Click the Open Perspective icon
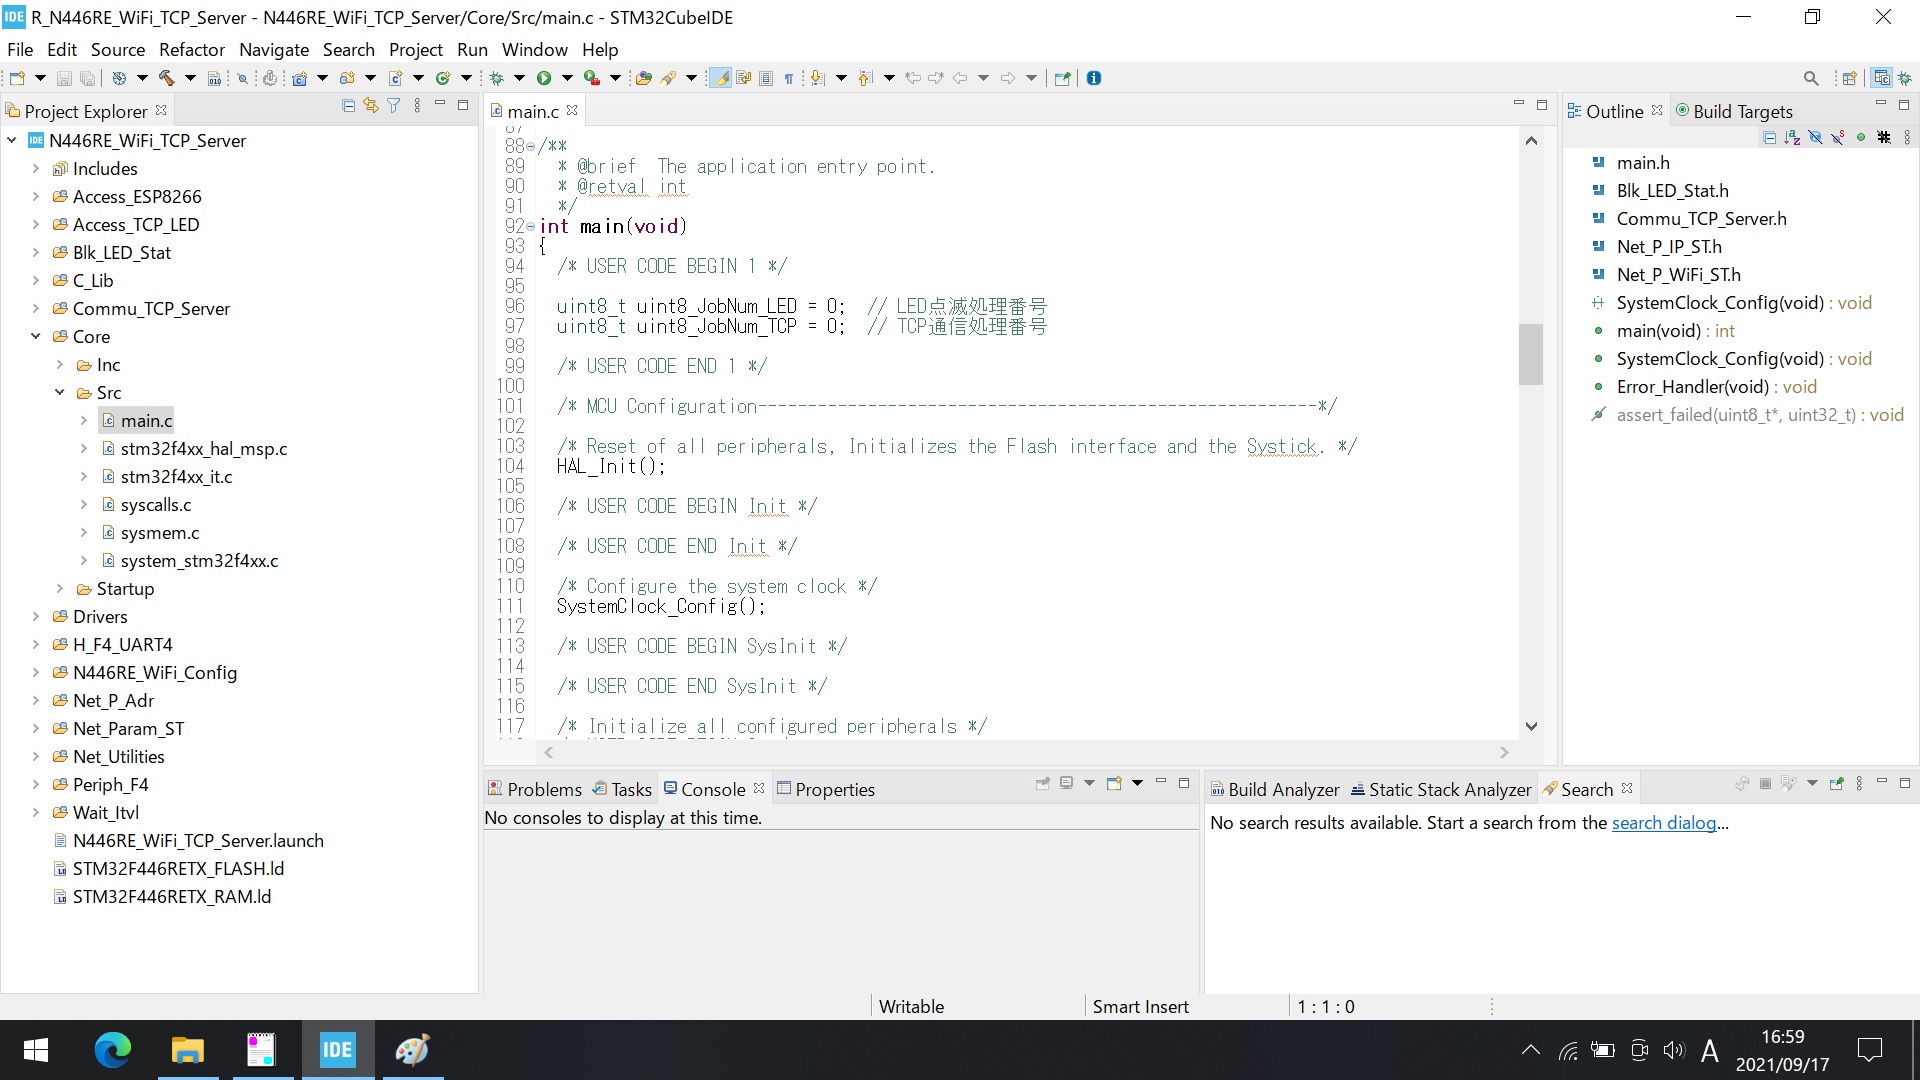The width and height of the screenshot is (1920, 1080). tap(1850, 78)
